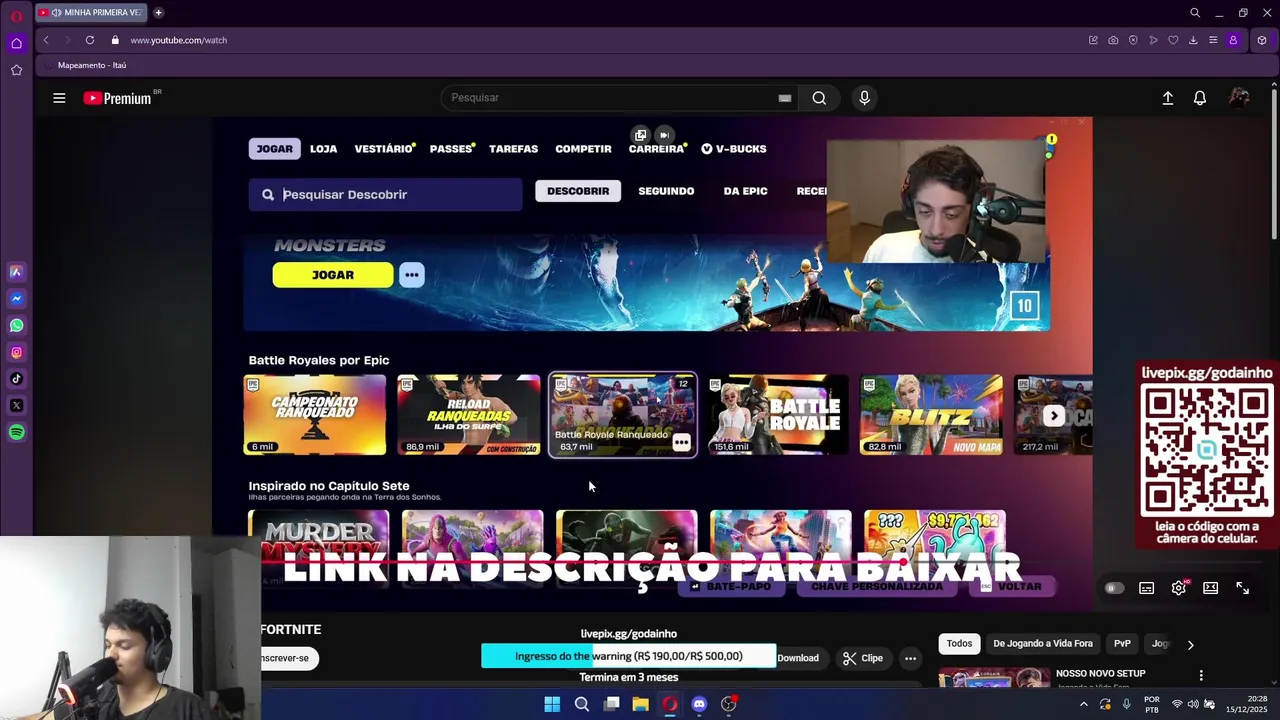This screenshot has width=1280, height=720.
Task: Open YouTube account avatar menu
Action: (1239, 98)
